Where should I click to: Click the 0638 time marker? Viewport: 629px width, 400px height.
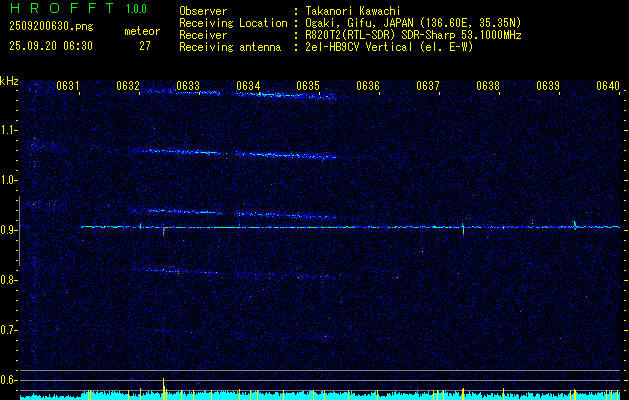(x=488, y=86)
